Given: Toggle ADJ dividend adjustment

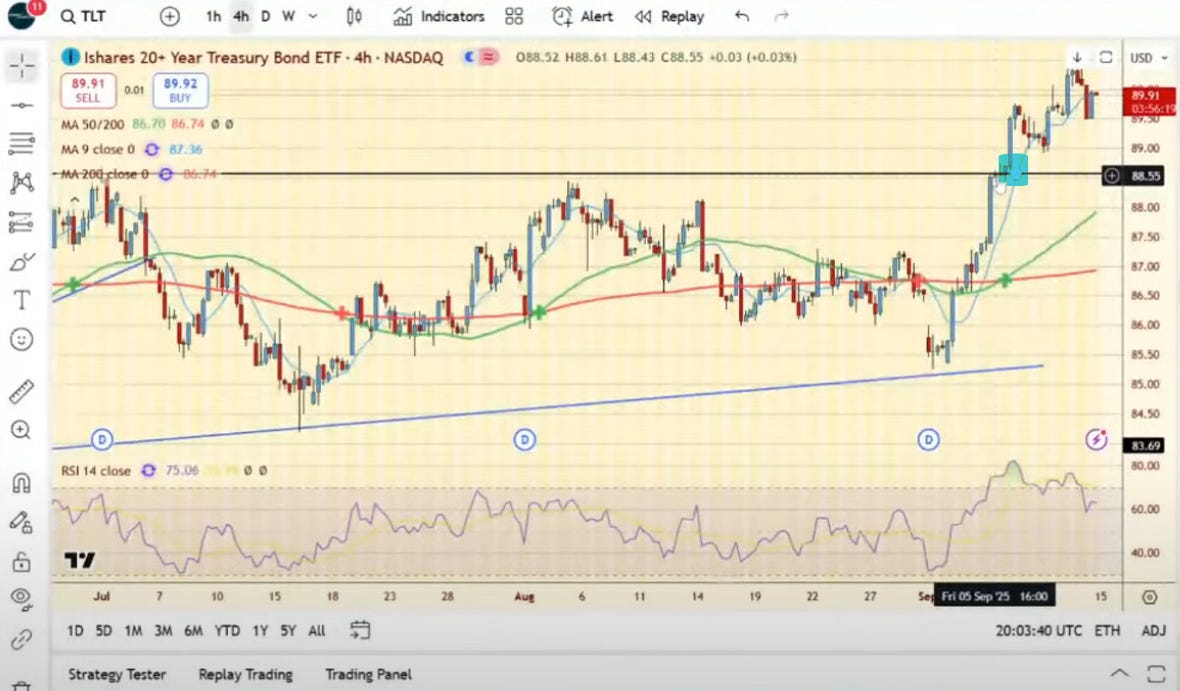Looking at the screenshot, I should pos(1153,631).
